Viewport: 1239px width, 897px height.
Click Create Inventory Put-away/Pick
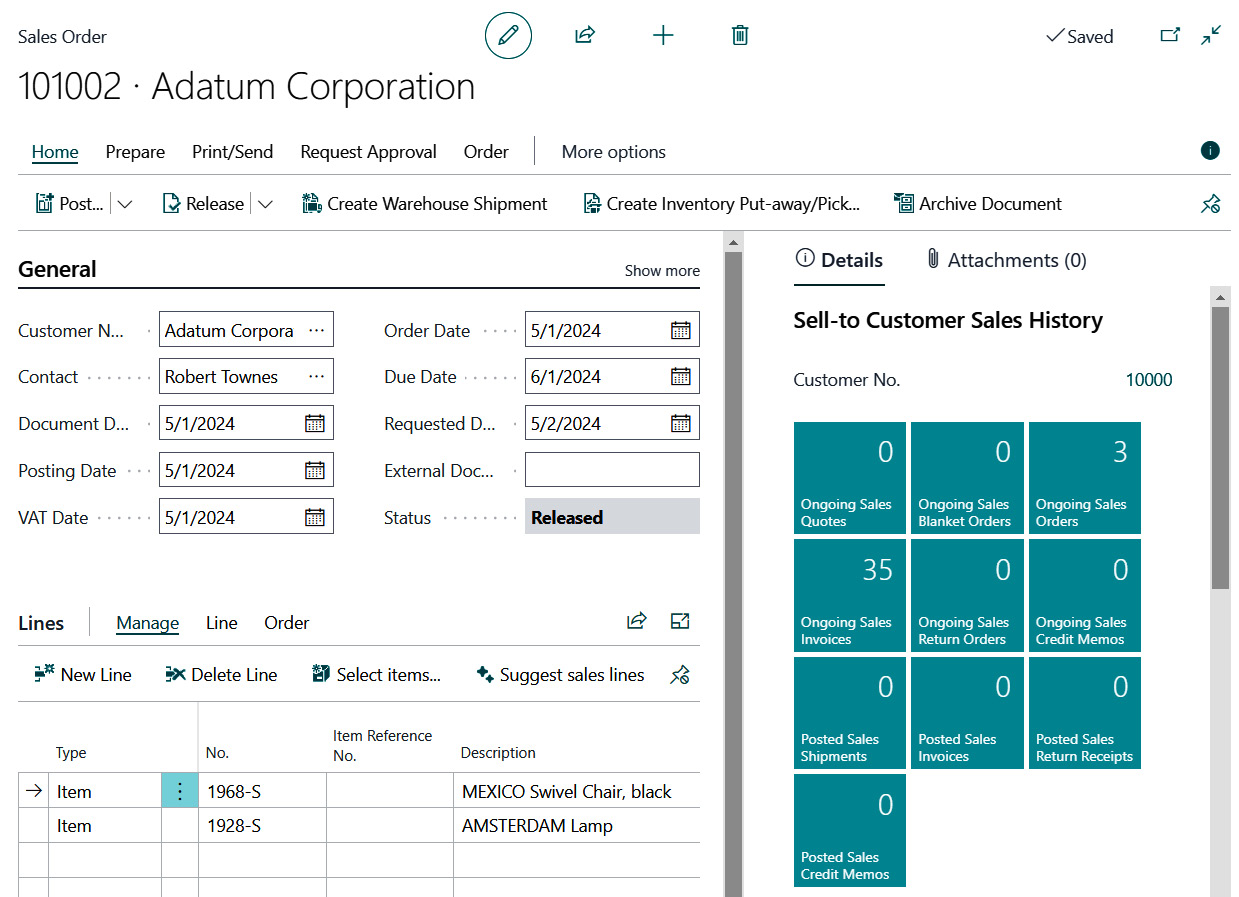(721, 204)
